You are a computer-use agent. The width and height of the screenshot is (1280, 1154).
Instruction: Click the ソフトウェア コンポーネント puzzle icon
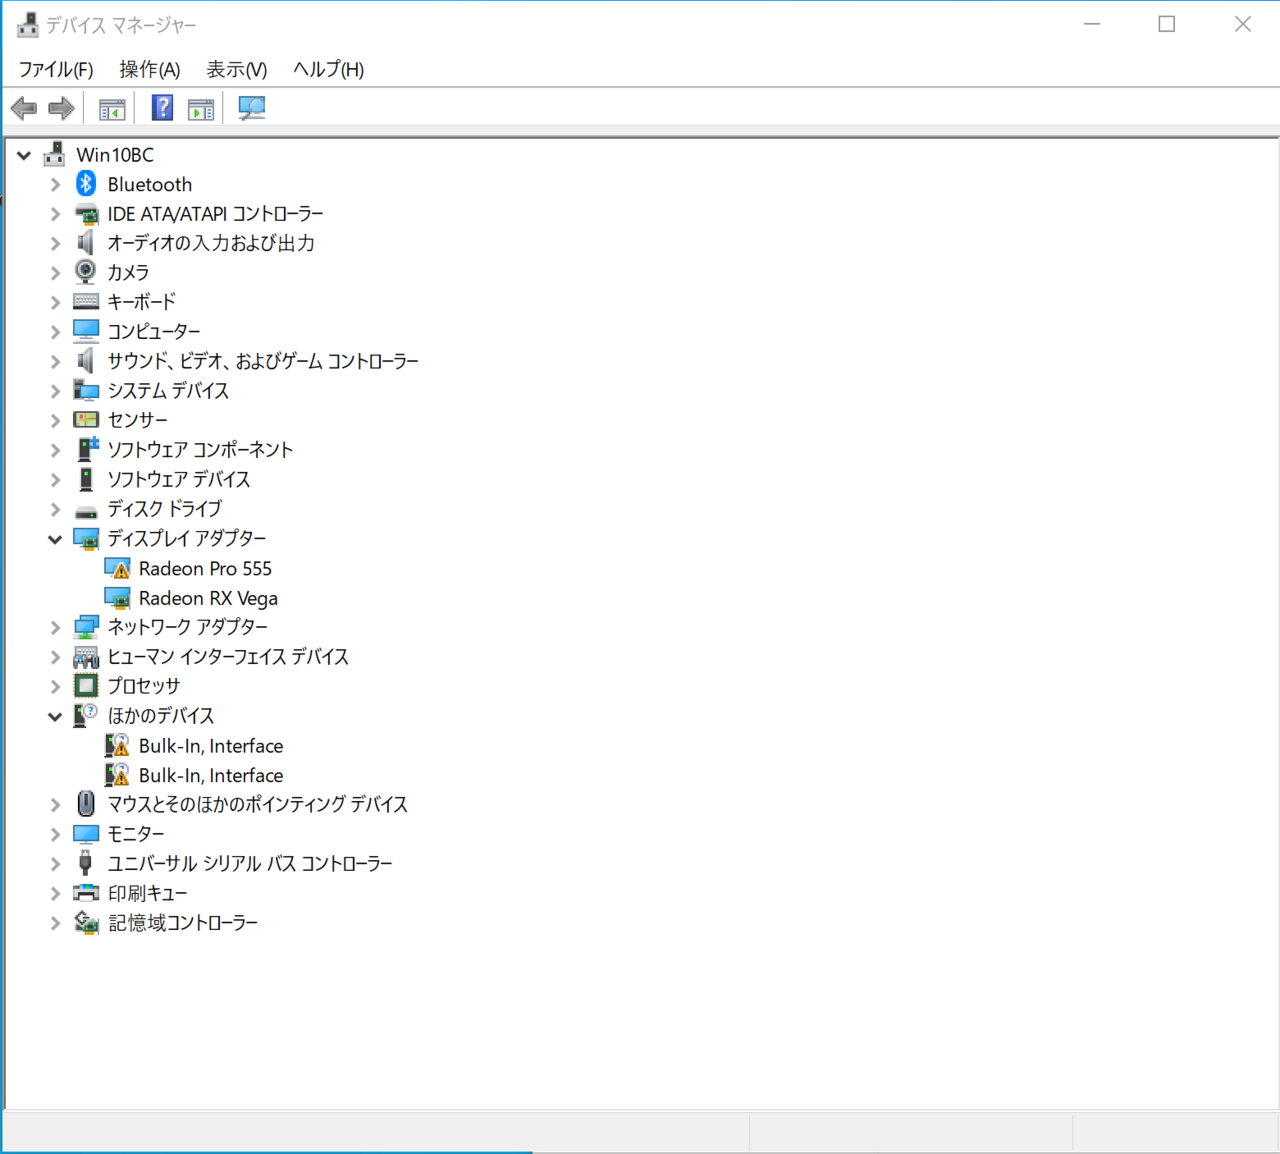88,449
